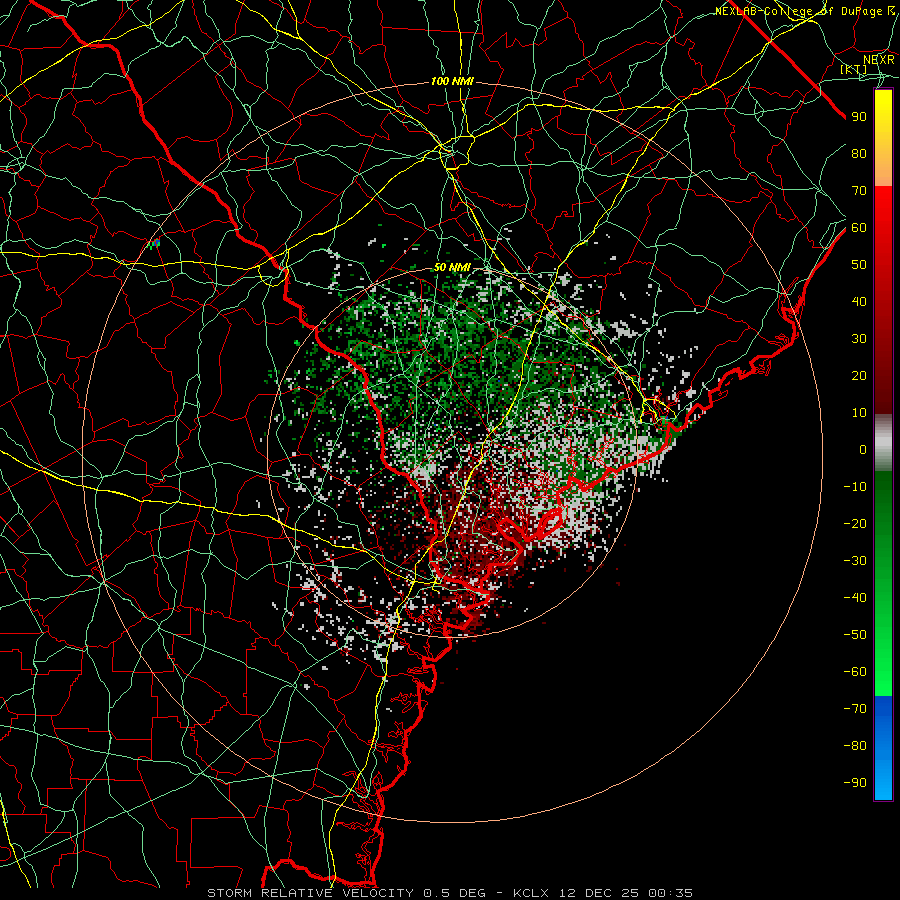This screenshot has height=900, width=900.
Task: Click the 0 value on velocity scale
Action: pyautogui.click(x=863, y=449)
